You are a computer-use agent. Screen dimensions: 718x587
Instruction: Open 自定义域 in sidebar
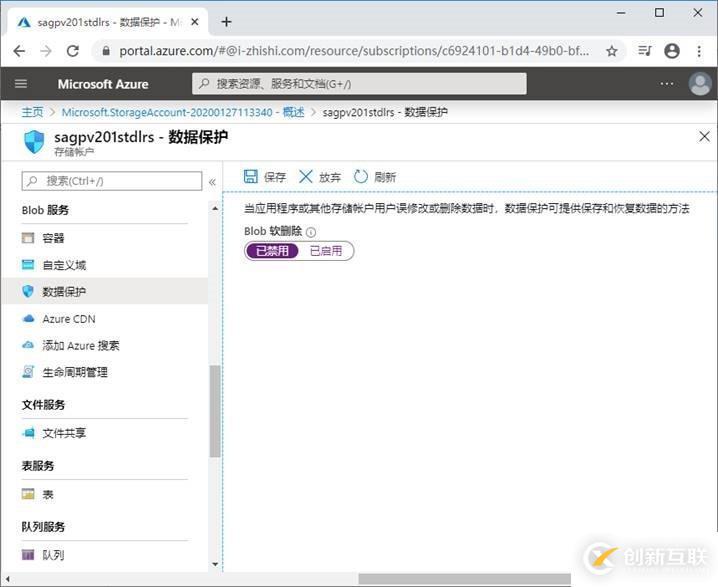click(x=104, y=265)
